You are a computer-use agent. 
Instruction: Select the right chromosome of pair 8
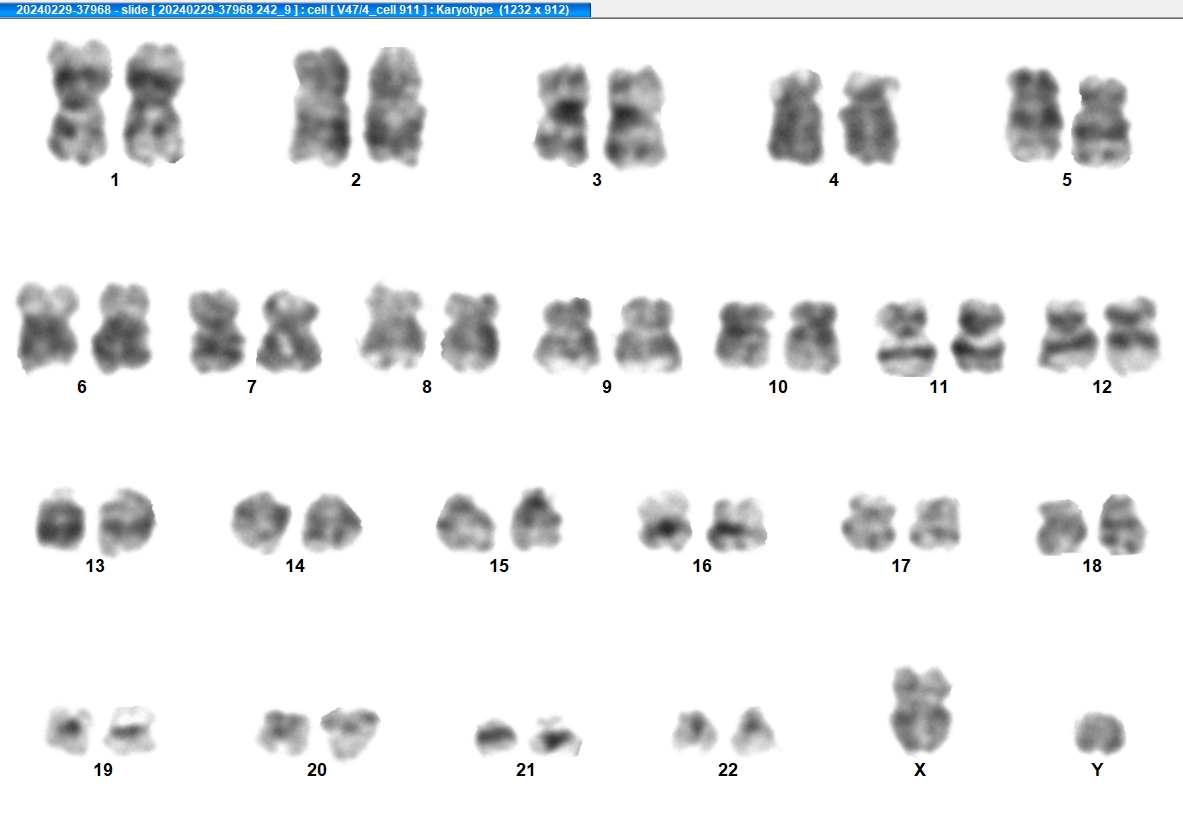point(471,332)
